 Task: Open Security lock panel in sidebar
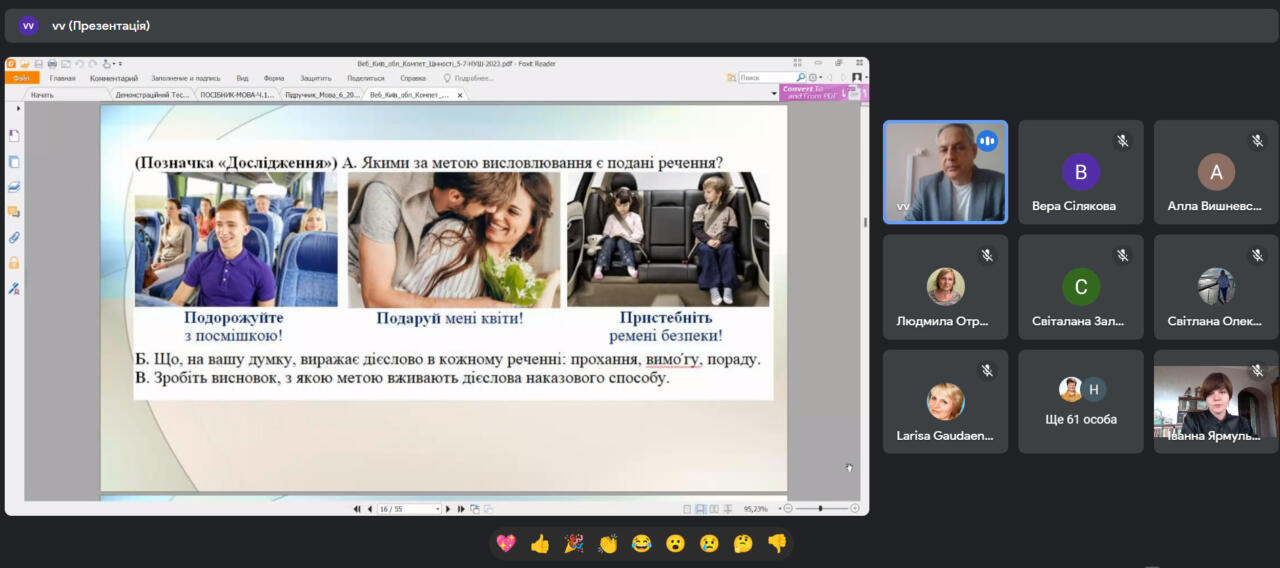14,263
